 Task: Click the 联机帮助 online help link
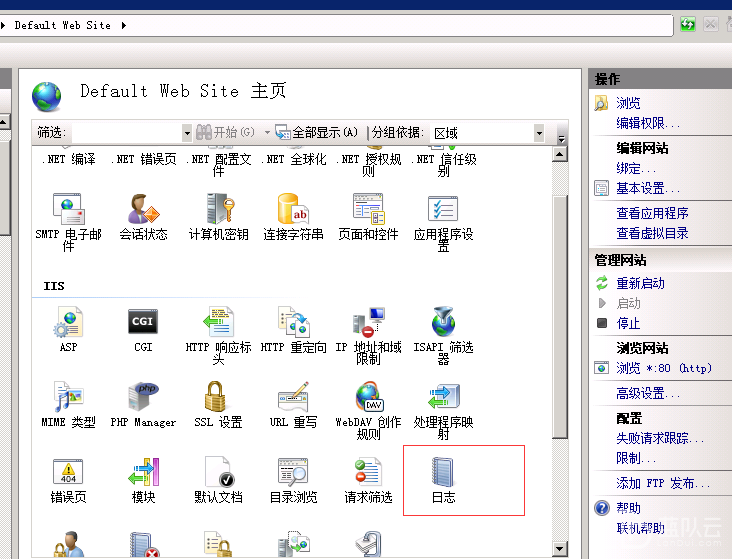coord(640,528)
